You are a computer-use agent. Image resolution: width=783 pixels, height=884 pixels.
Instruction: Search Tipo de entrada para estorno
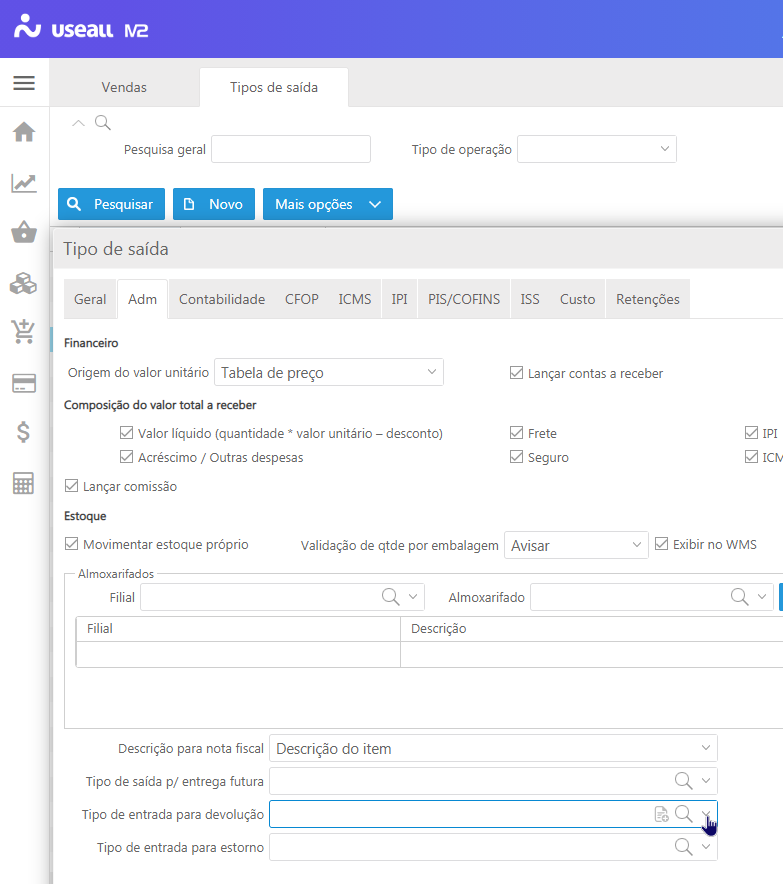pyautogui.click(x=684, y=847)
